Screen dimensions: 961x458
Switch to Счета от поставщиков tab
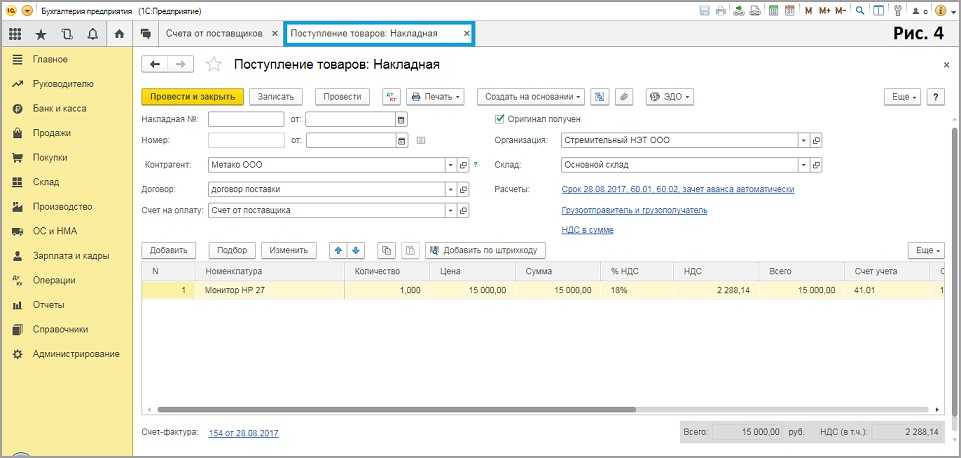pos(213,34)
